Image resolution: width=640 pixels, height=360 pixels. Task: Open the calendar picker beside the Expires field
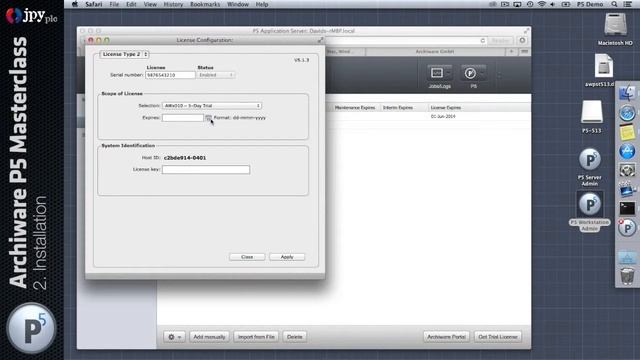[208, 118]
